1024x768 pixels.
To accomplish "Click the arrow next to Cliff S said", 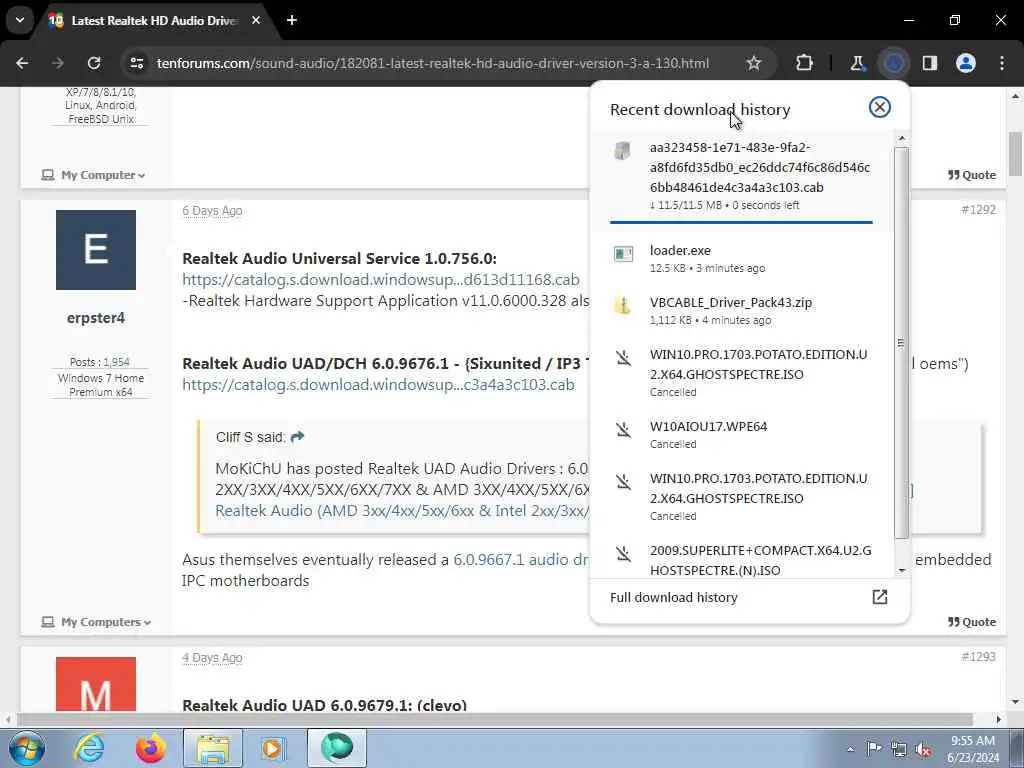I will click(297, 437).
